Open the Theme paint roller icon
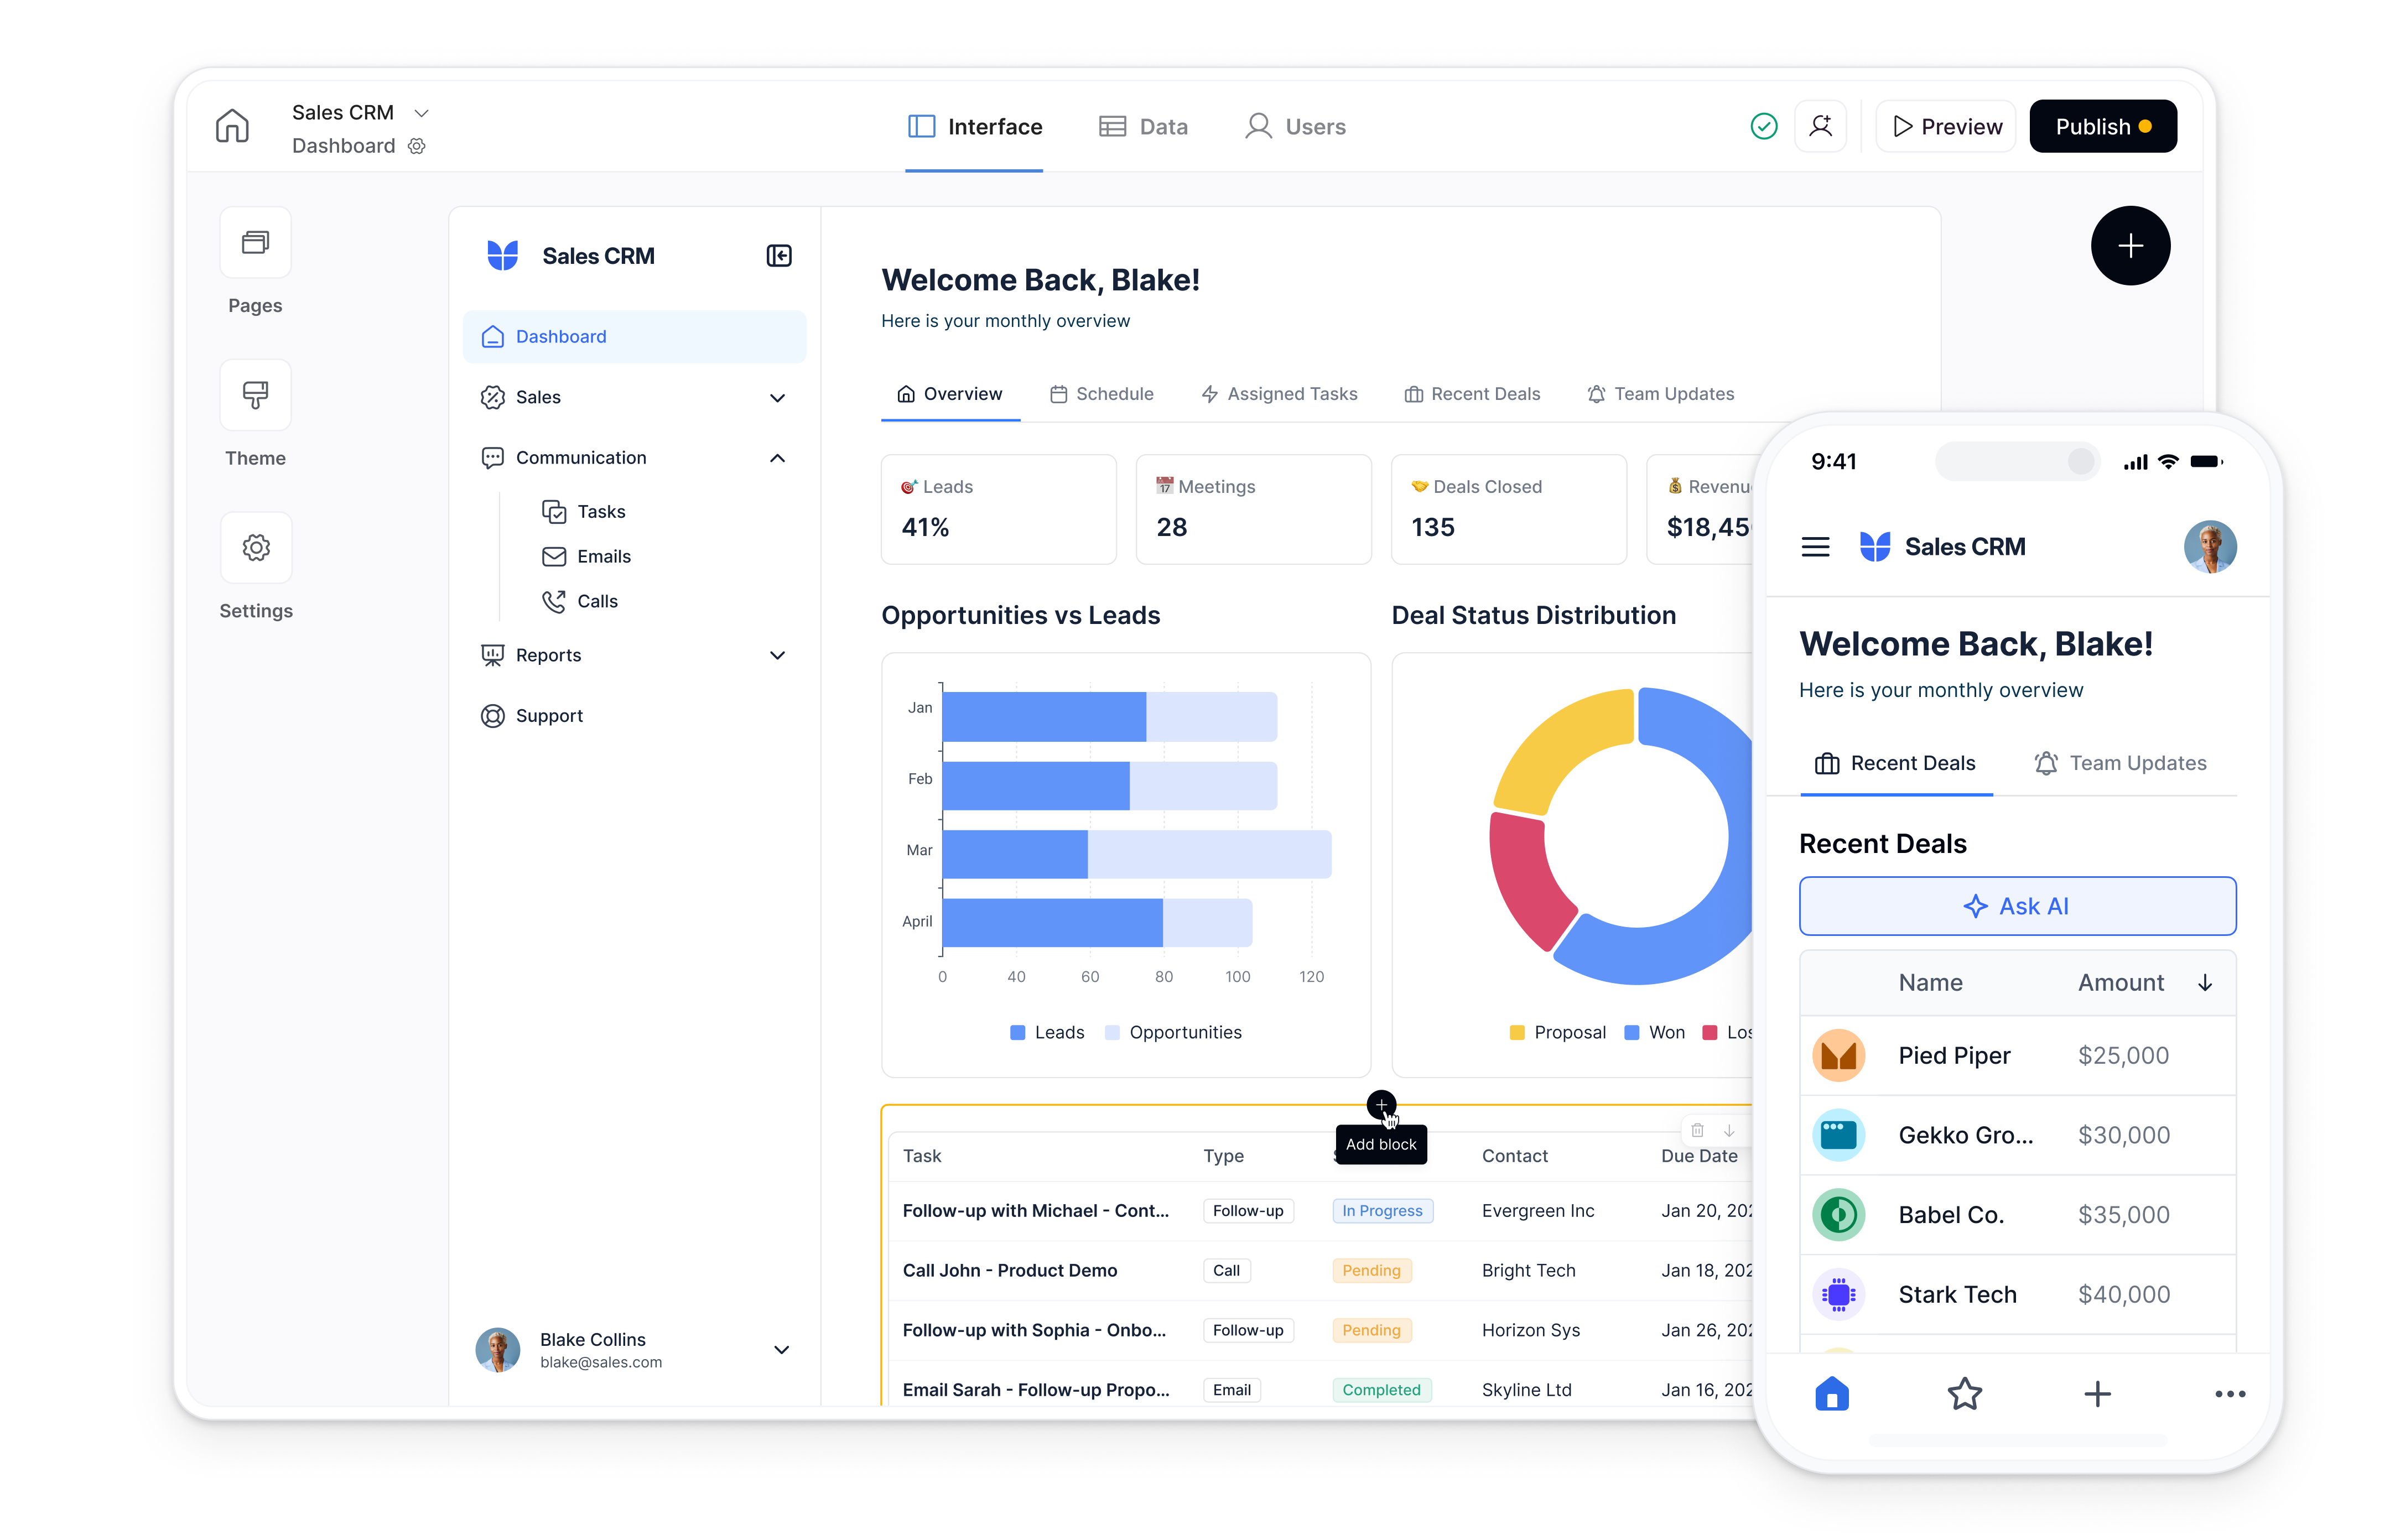2390x1540 pixels. (x=256, y=395)
